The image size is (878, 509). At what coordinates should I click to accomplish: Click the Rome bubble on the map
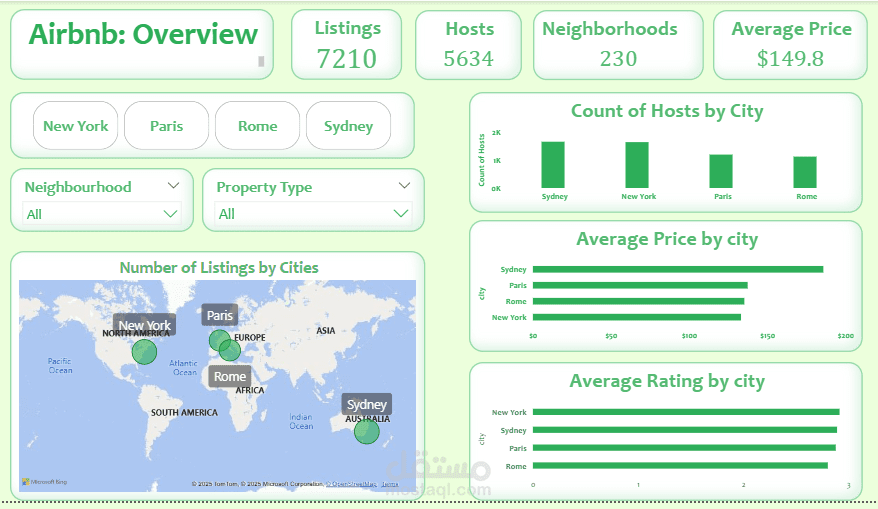point(230,351)
